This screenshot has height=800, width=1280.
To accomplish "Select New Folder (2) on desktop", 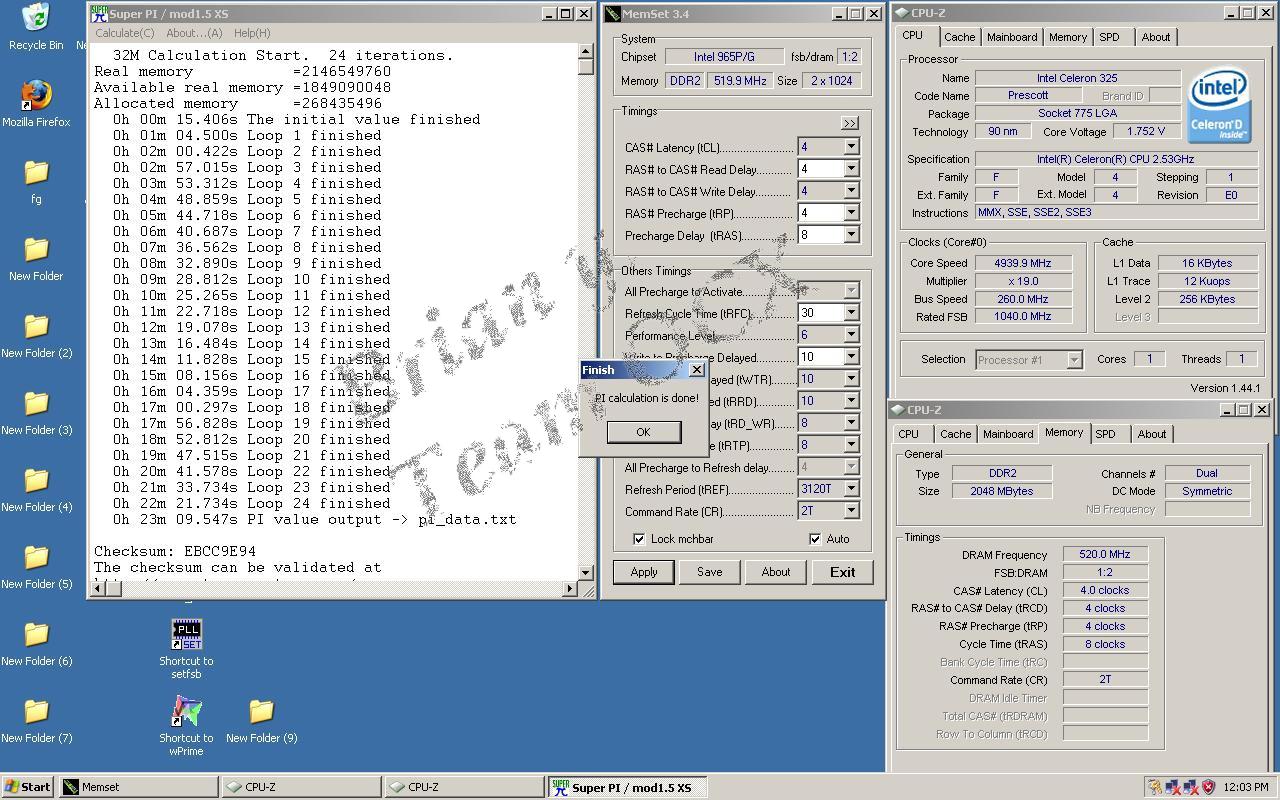I will point(36,334).
